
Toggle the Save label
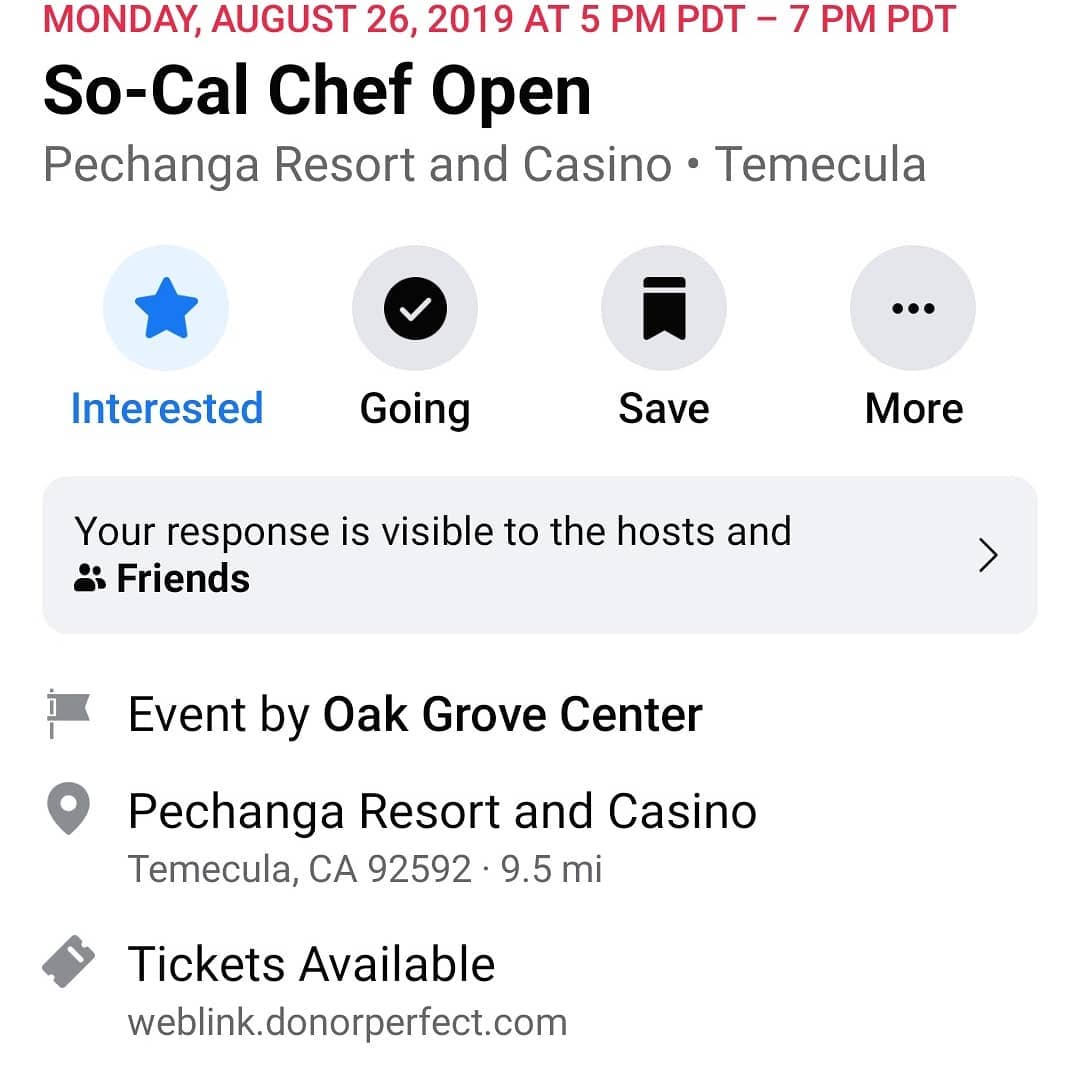pos(664,408)
